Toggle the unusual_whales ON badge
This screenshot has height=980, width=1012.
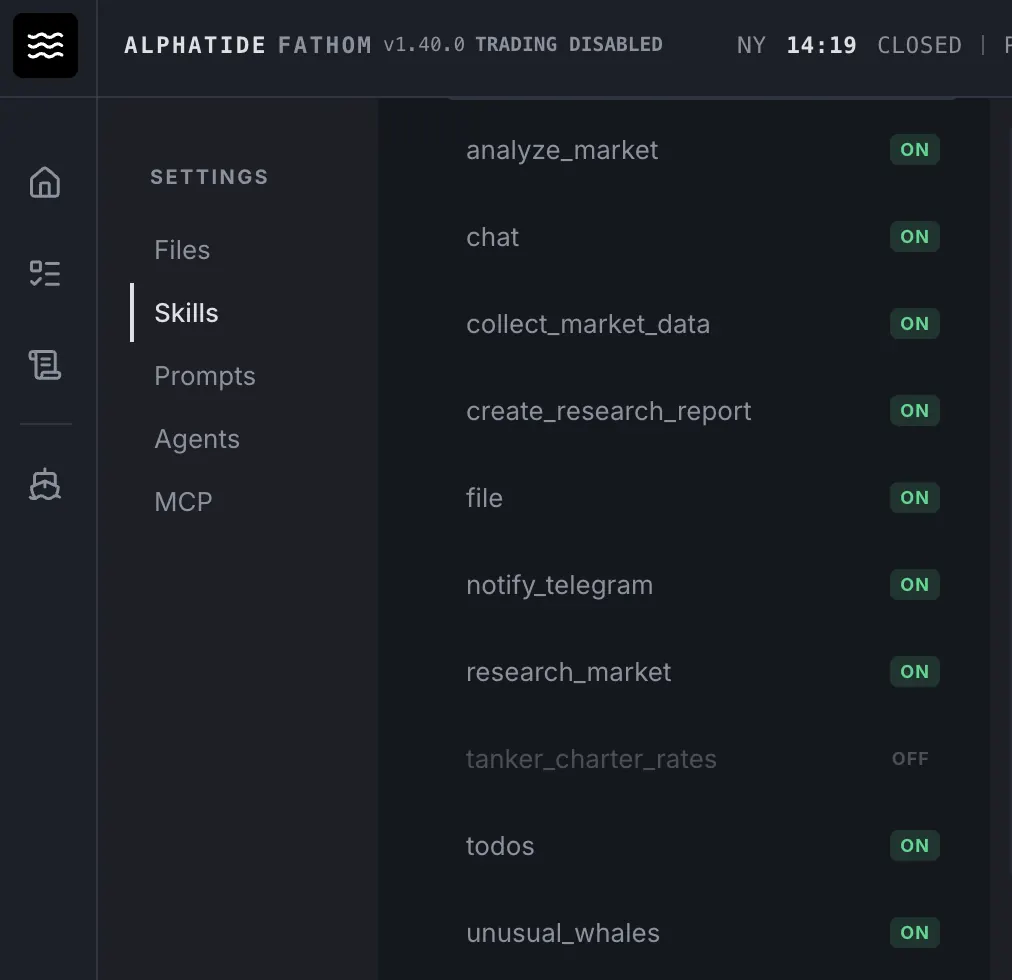point(914,932)
